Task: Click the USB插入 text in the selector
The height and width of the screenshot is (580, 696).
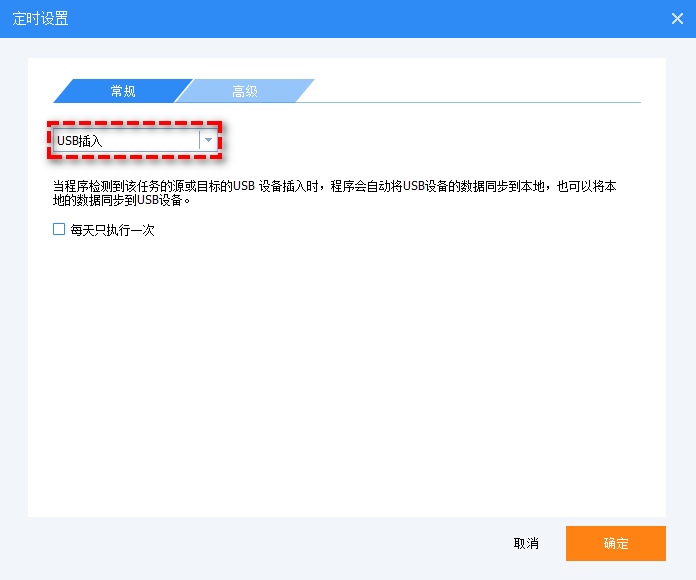Action: (80, 141)
